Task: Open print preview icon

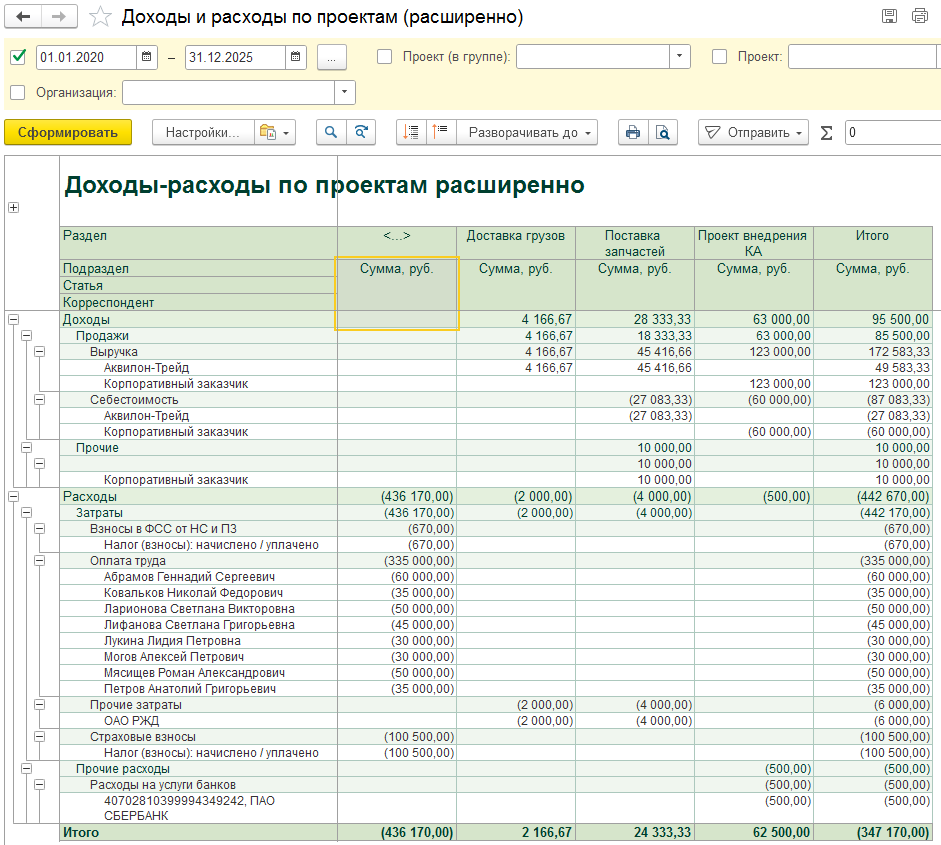Action: tap(663, 133)
